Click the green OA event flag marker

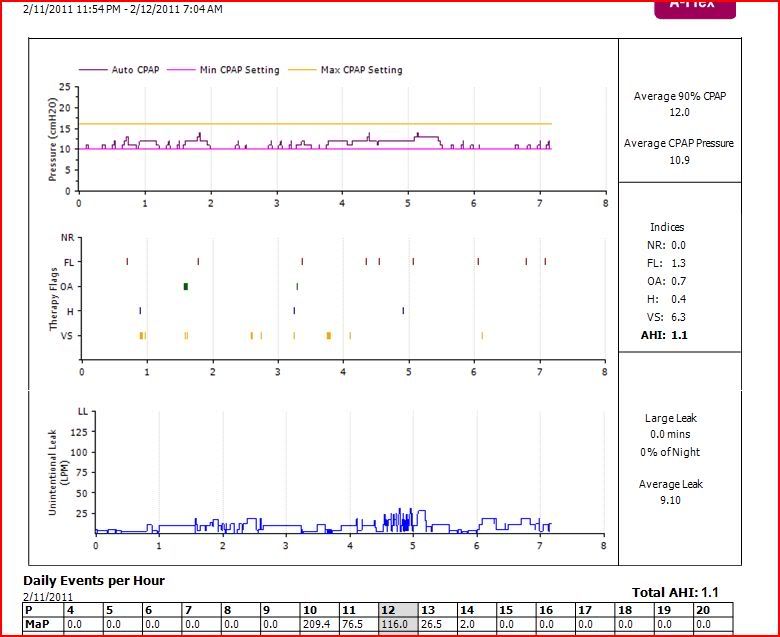click(x=186, y=287)
